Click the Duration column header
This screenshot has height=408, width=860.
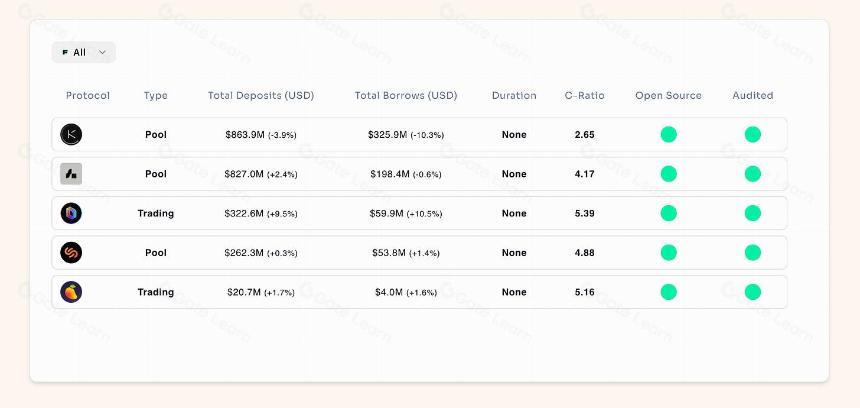coord(514,95)
